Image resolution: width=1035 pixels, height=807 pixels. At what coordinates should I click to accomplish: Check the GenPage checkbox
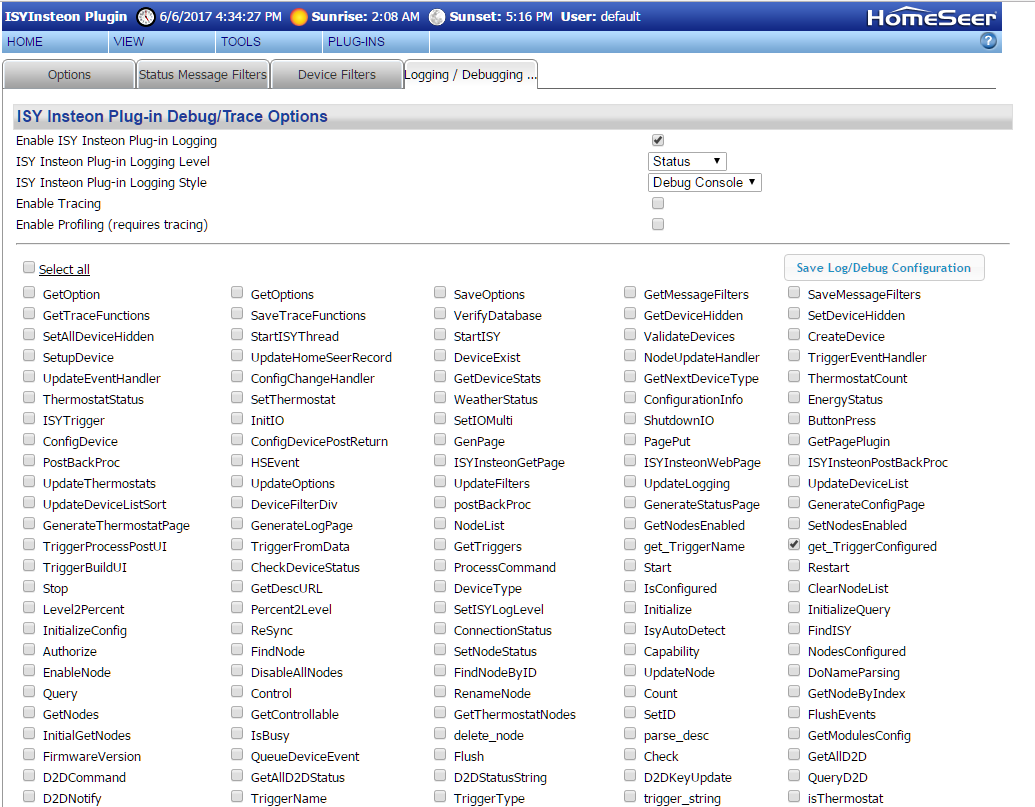point(440,439)
